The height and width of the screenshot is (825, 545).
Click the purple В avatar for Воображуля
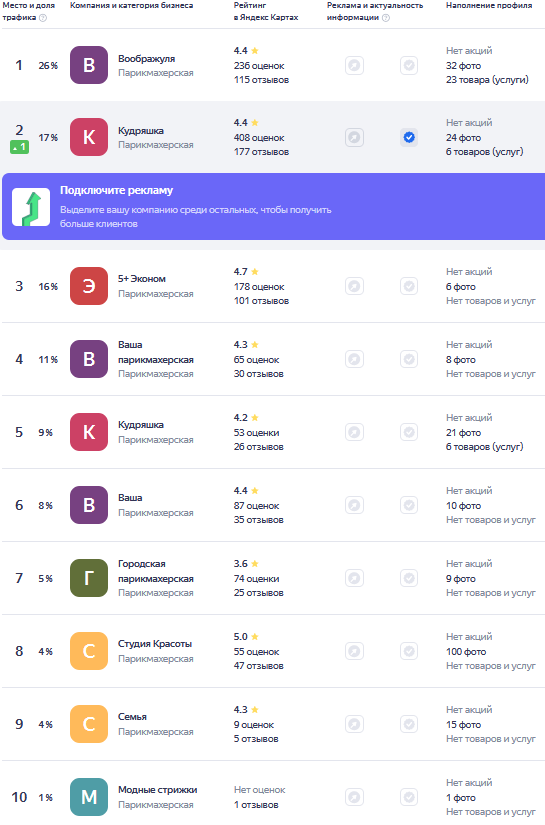[x=89, y=65]
